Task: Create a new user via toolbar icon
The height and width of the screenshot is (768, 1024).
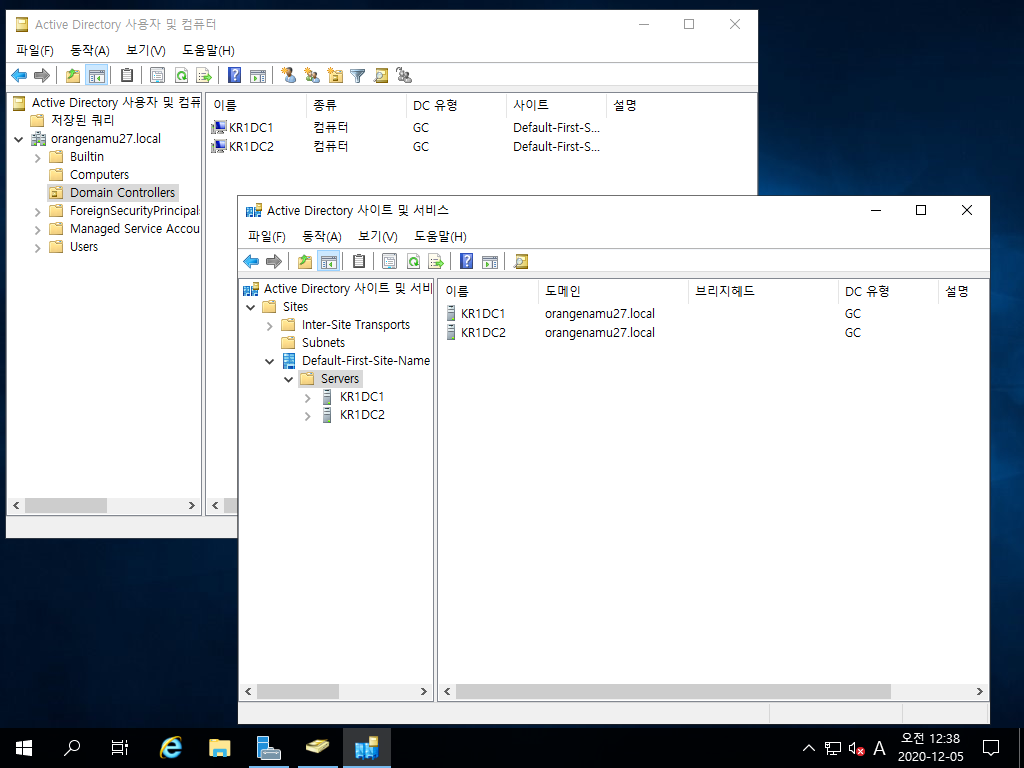Action: [x=289, y=76]
